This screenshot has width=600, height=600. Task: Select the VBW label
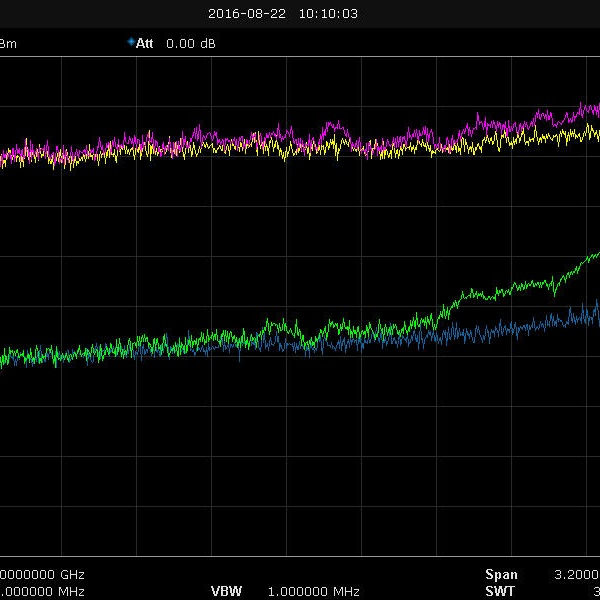pos(226,591)
